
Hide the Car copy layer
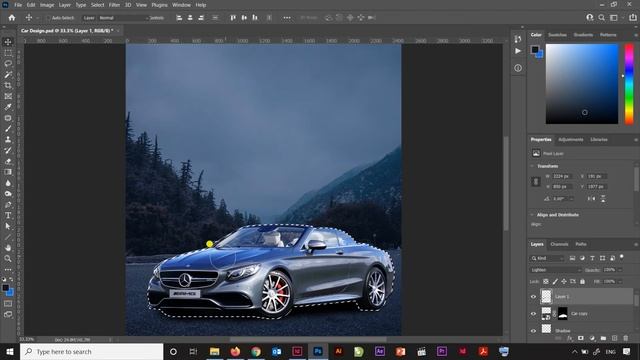coord(533,313)
